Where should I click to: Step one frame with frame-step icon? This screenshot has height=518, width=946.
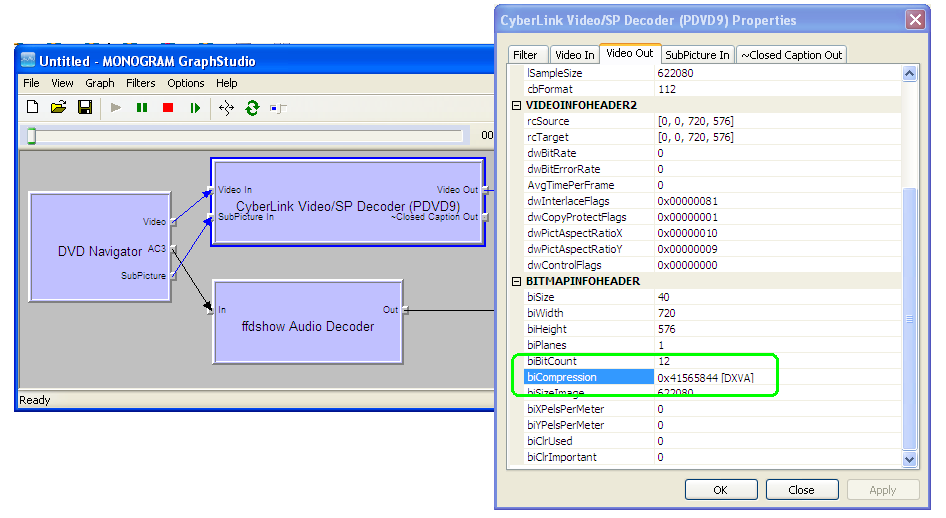pyautogui.click(x=194, y=108)
